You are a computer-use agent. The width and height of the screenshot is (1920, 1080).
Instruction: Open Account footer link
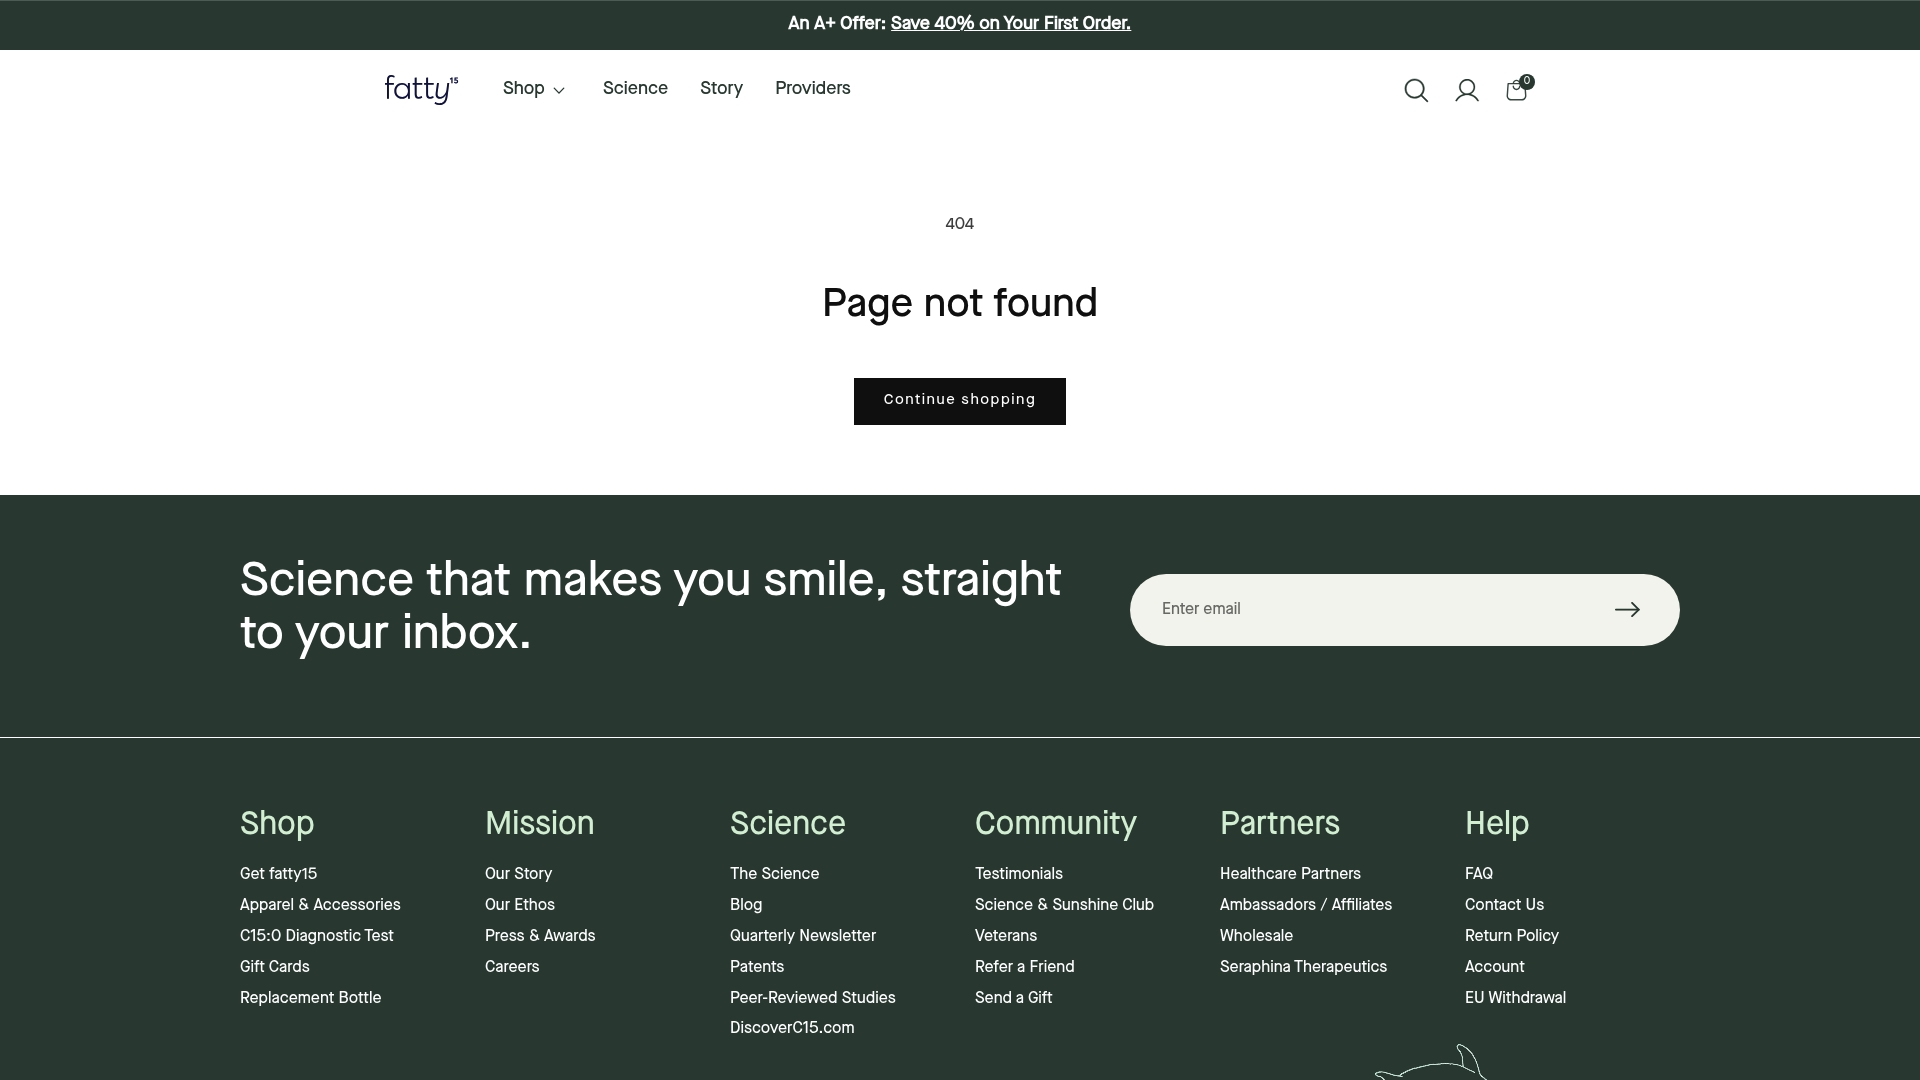pyautogui.click(x=1495, y=967)
